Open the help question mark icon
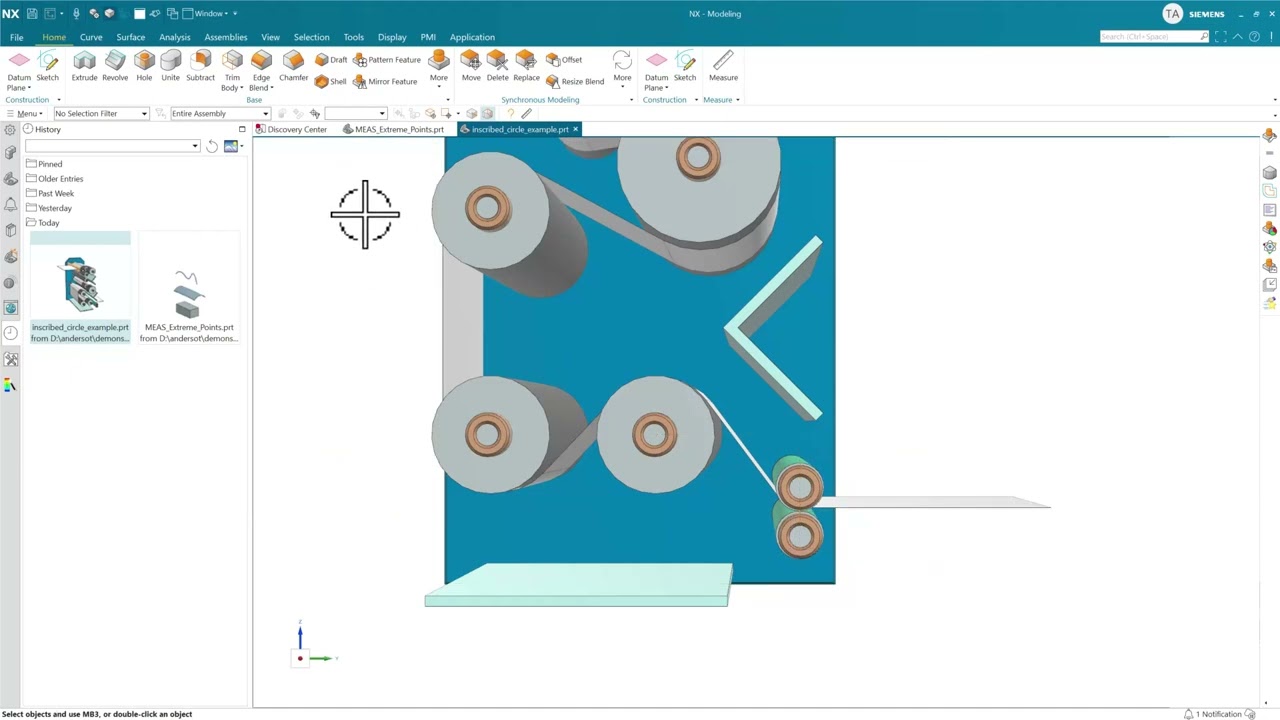This screenshot has height=720, width=1280. click(x=1254, y=37)
